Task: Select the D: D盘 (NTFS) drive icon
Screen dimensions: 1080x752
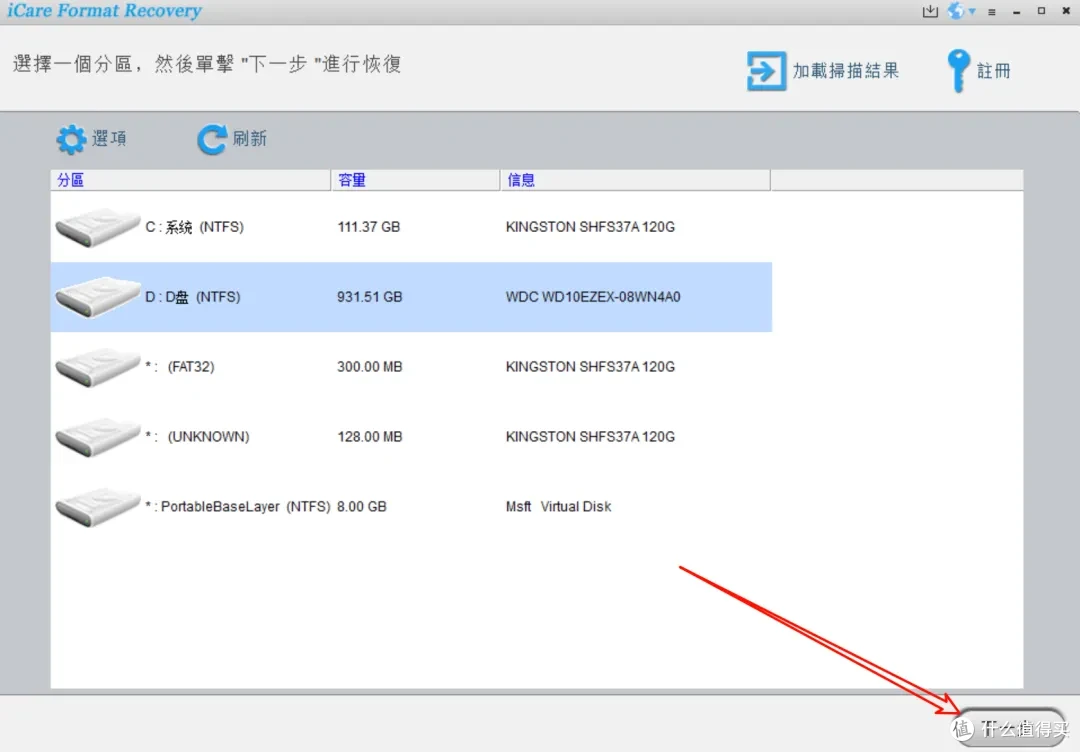Action: coord(97,297)
